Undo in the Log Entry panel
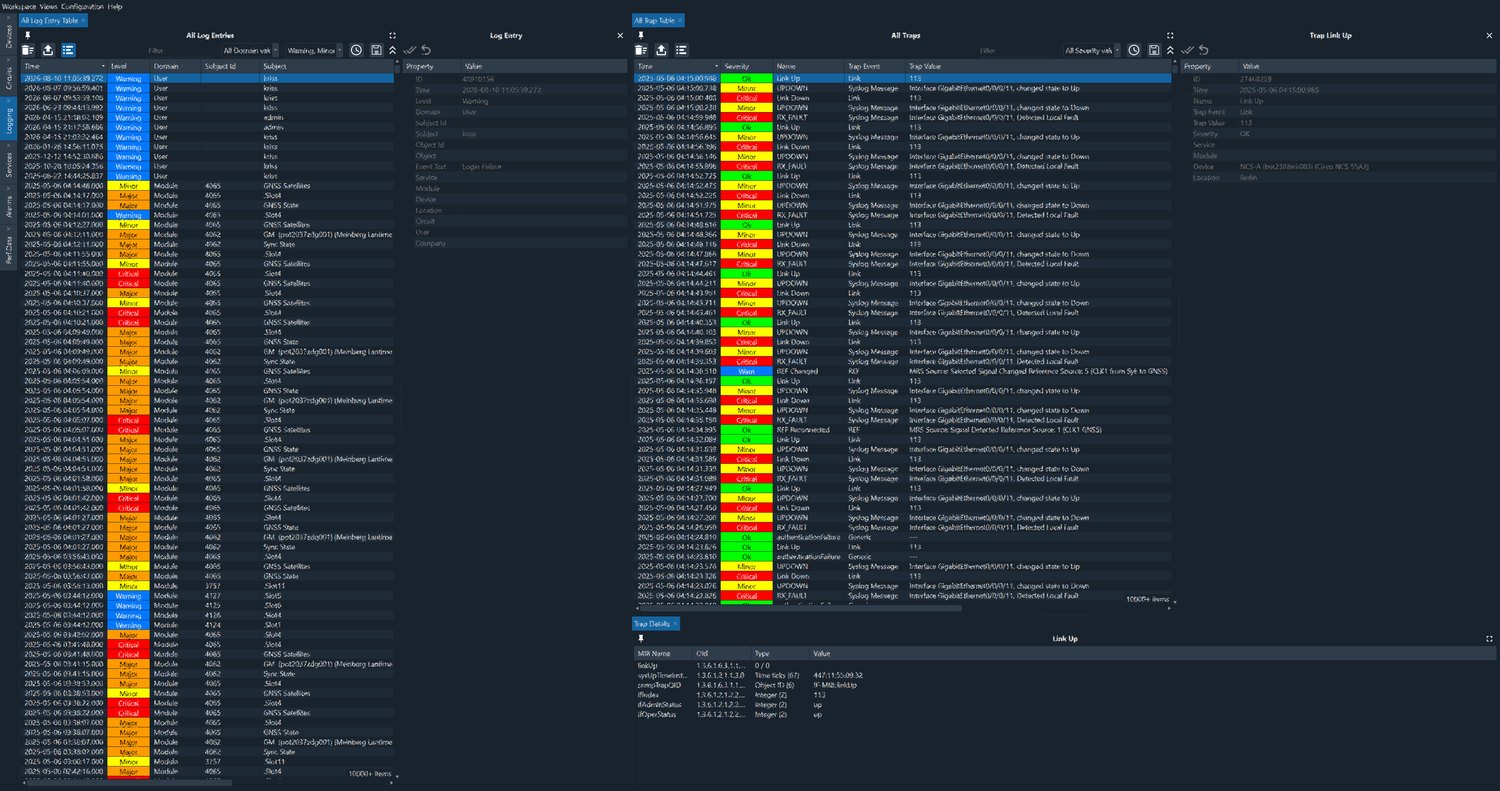Screen dimensions: 1500x791 pos(427,50)
